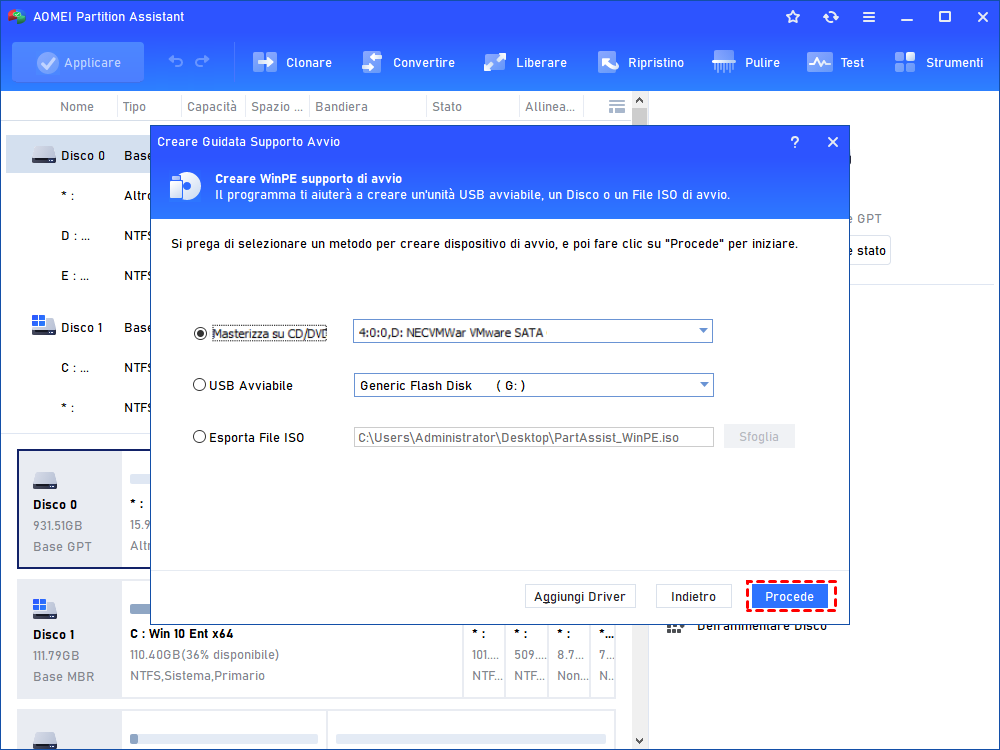Viewport: 1000px width, 750px height.
Task: Maximize the AOMEI window
Action: (x=945, y=17)
